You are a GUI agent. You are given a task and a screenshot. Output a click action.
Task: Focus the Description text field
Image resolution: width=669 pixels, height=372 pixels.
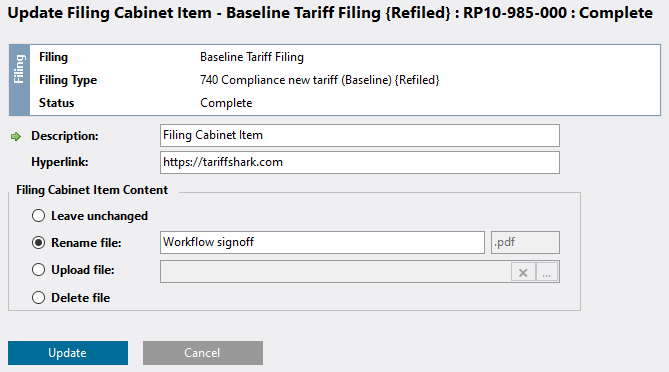click(x=360, y=135)
